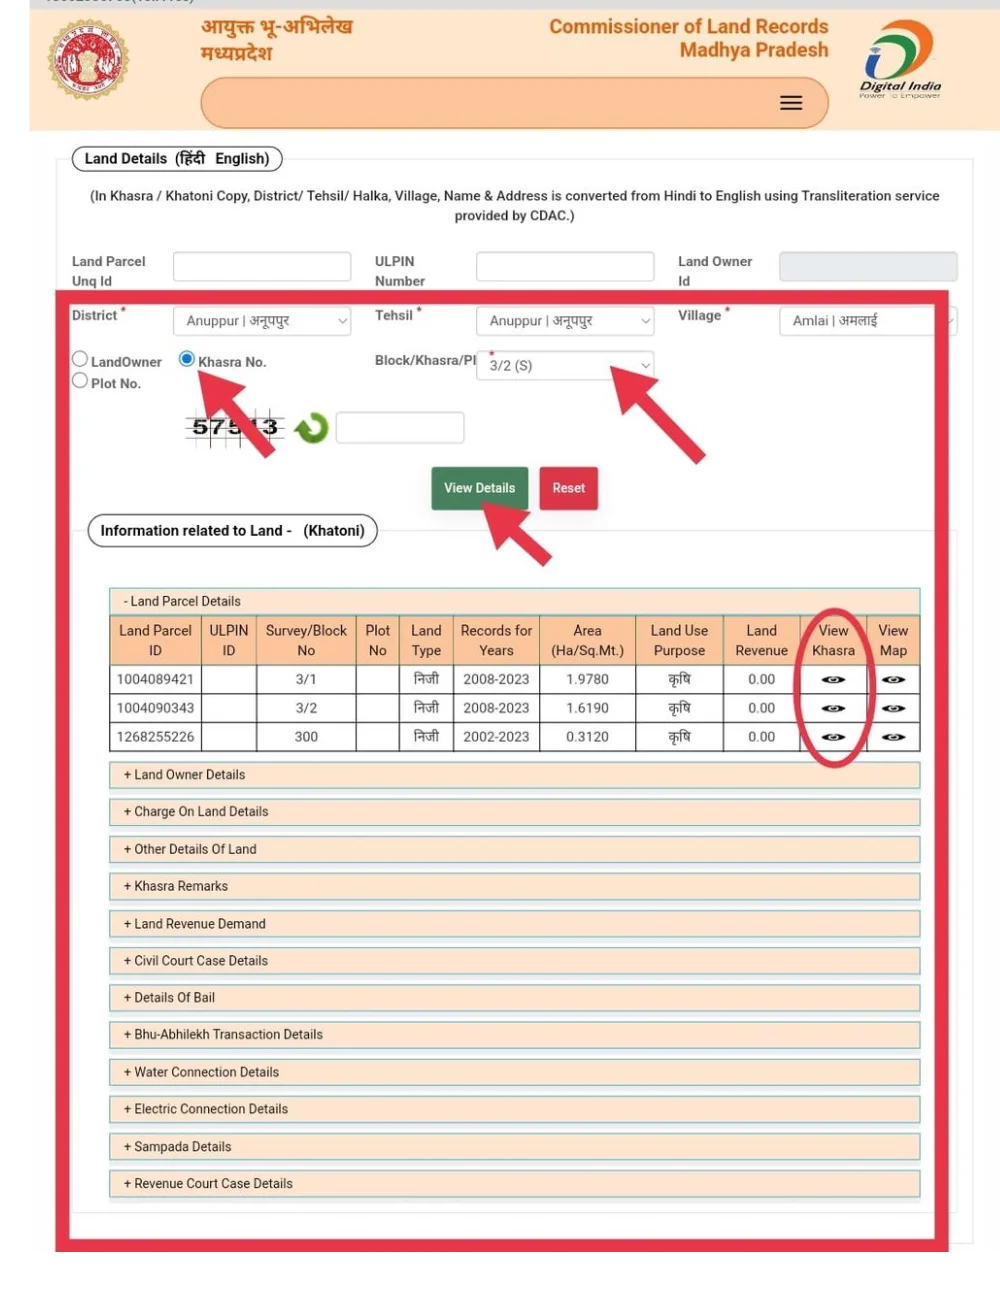Click Land Parcel ID 1268255226 cell
Screen dimensions: 1000x1290
click(155, 737)
